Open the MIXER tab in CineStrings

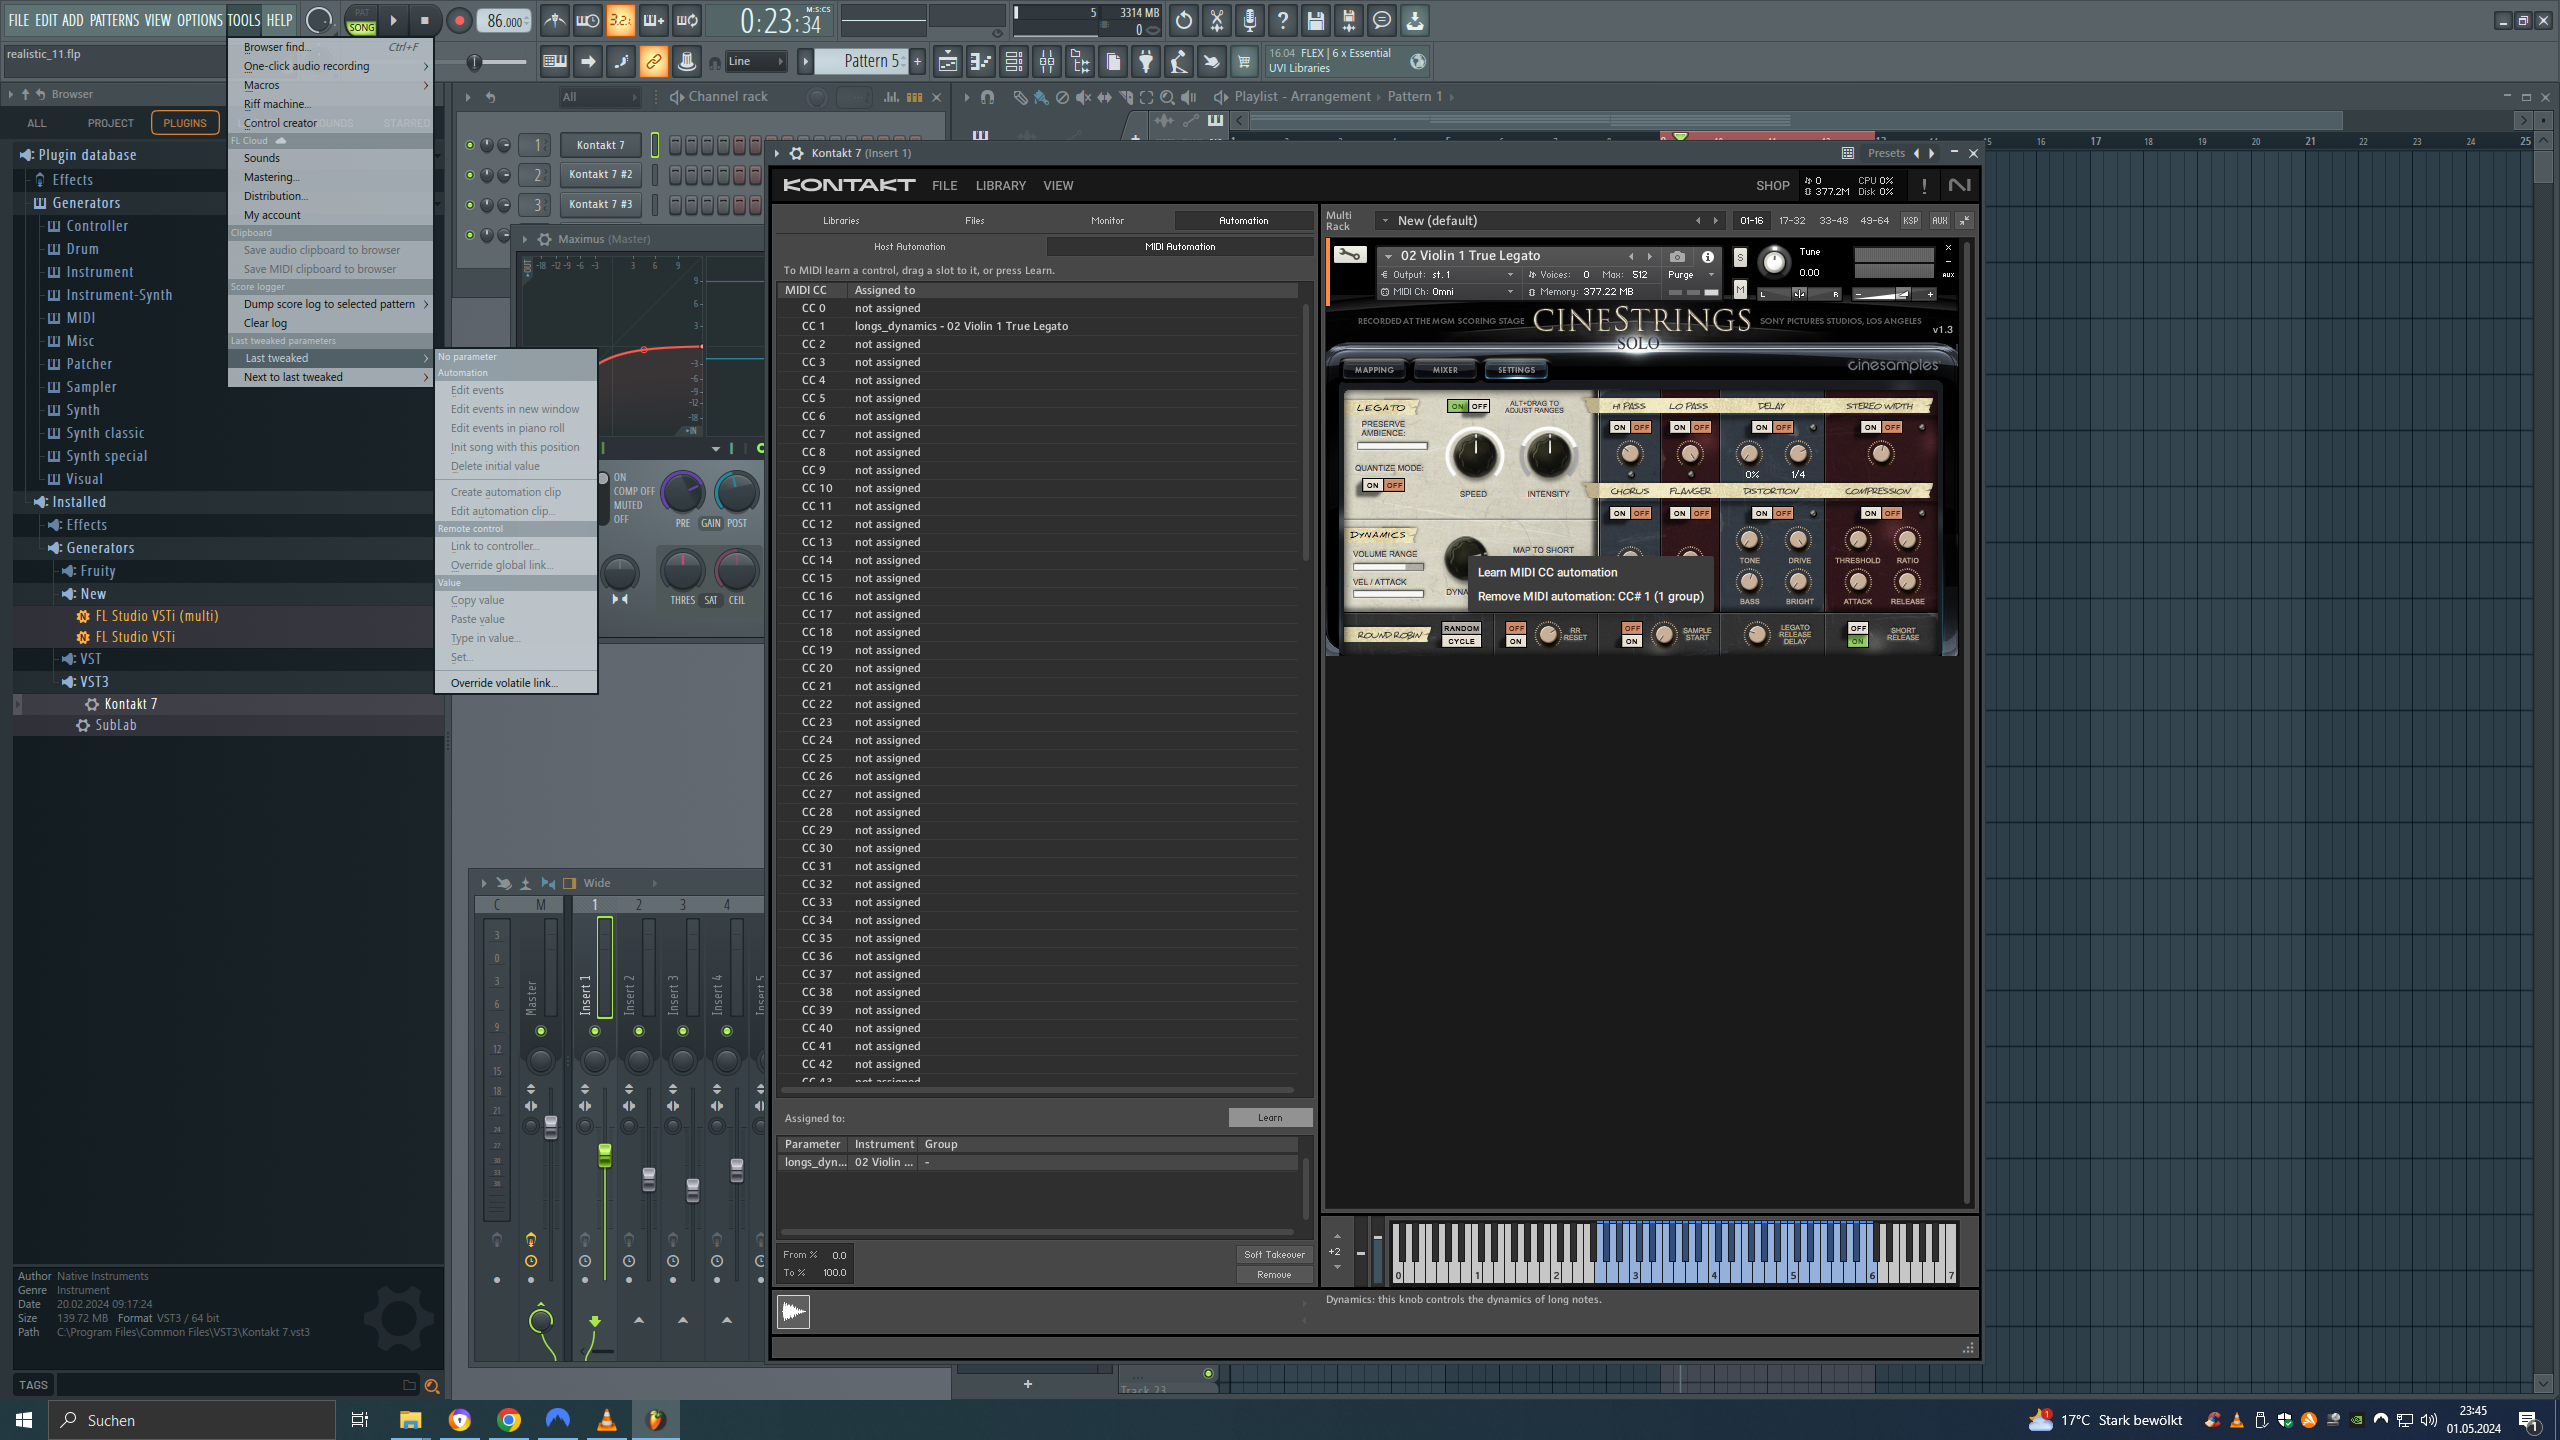(1445, 370)
